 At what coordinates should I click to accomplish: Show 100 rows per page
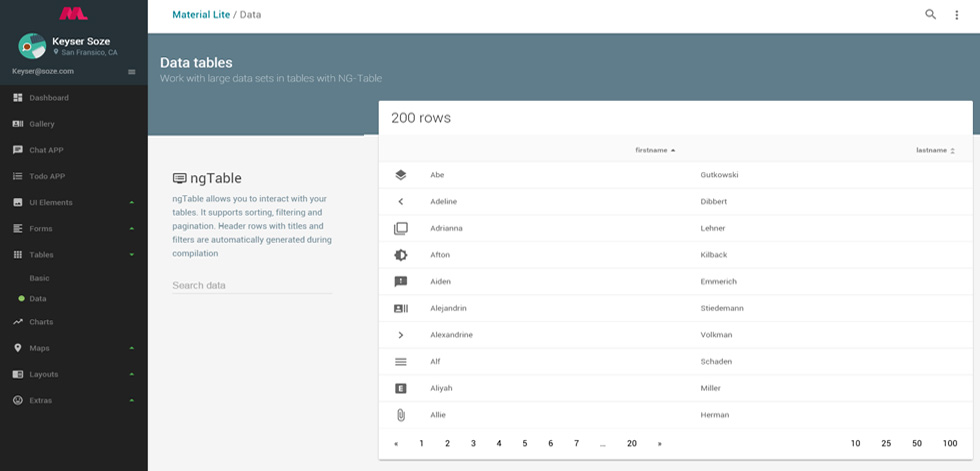click(x=950, y=444)
